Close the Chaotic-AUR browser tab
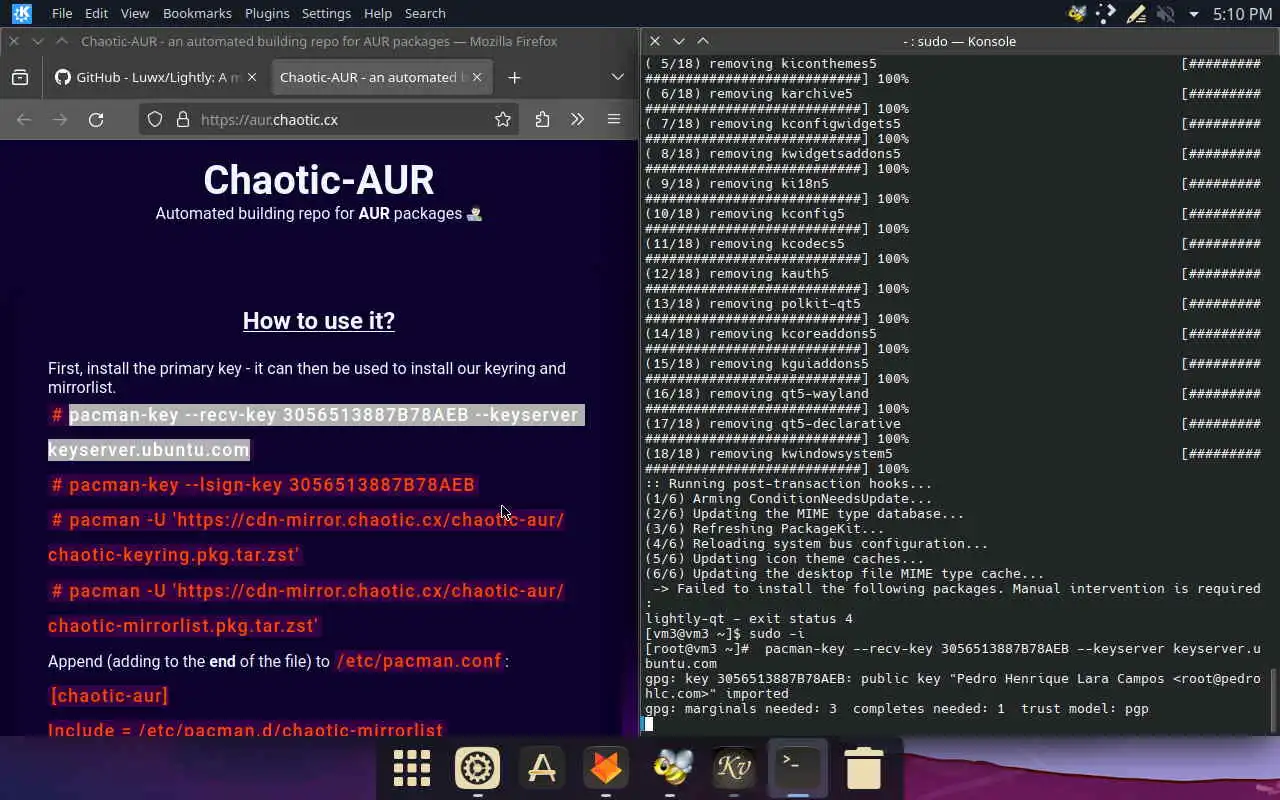This screenshot has width=1280, height=800. coord(477,77)
